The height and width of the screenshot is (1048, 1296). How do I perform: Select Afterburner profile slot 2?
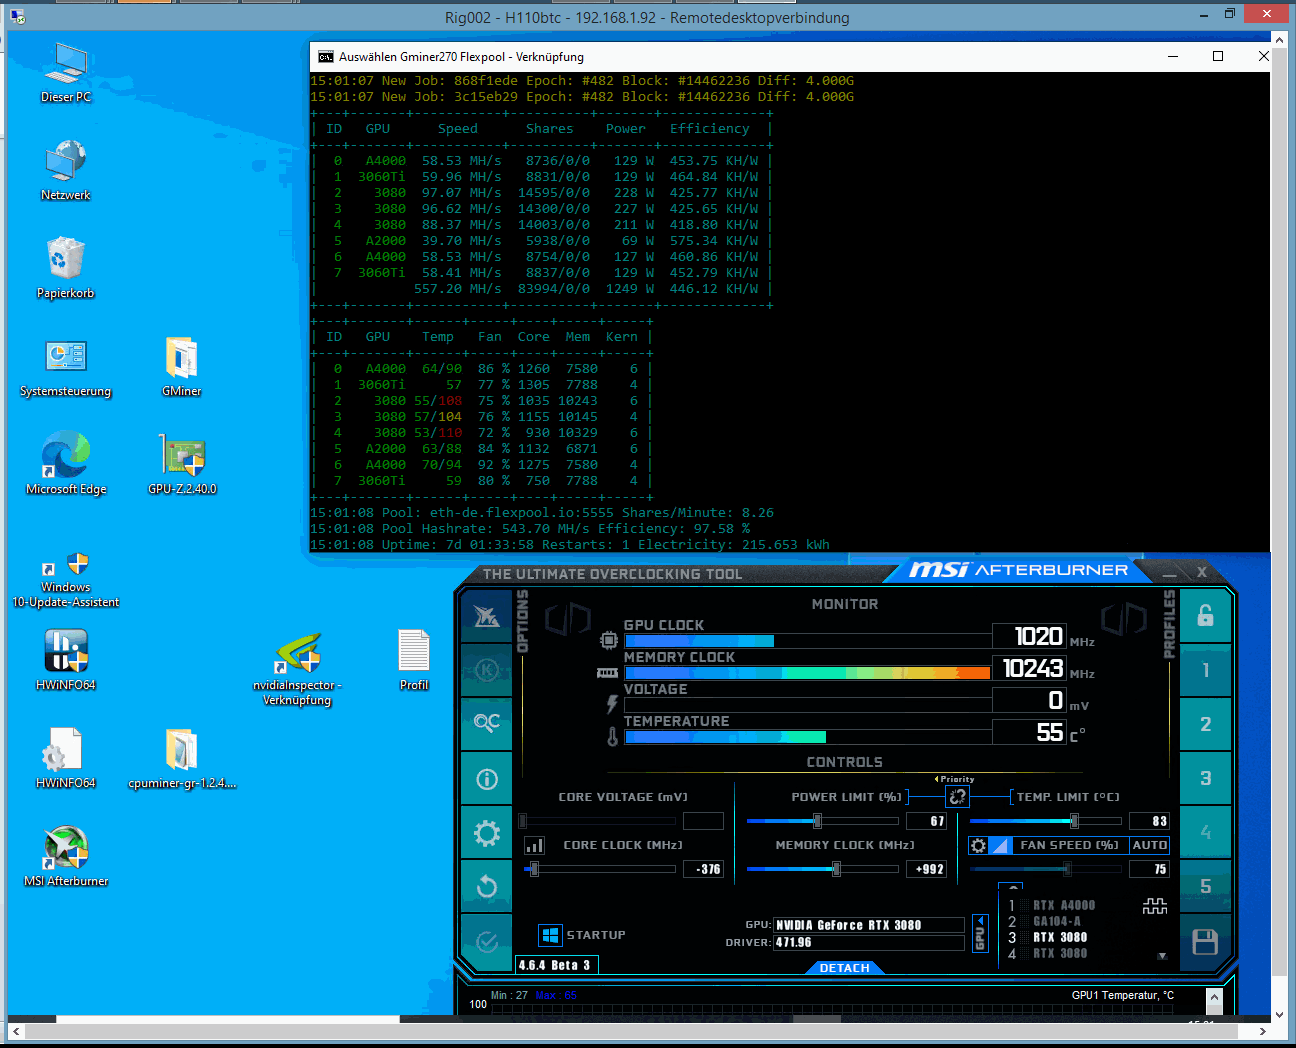coord(1205,724)
